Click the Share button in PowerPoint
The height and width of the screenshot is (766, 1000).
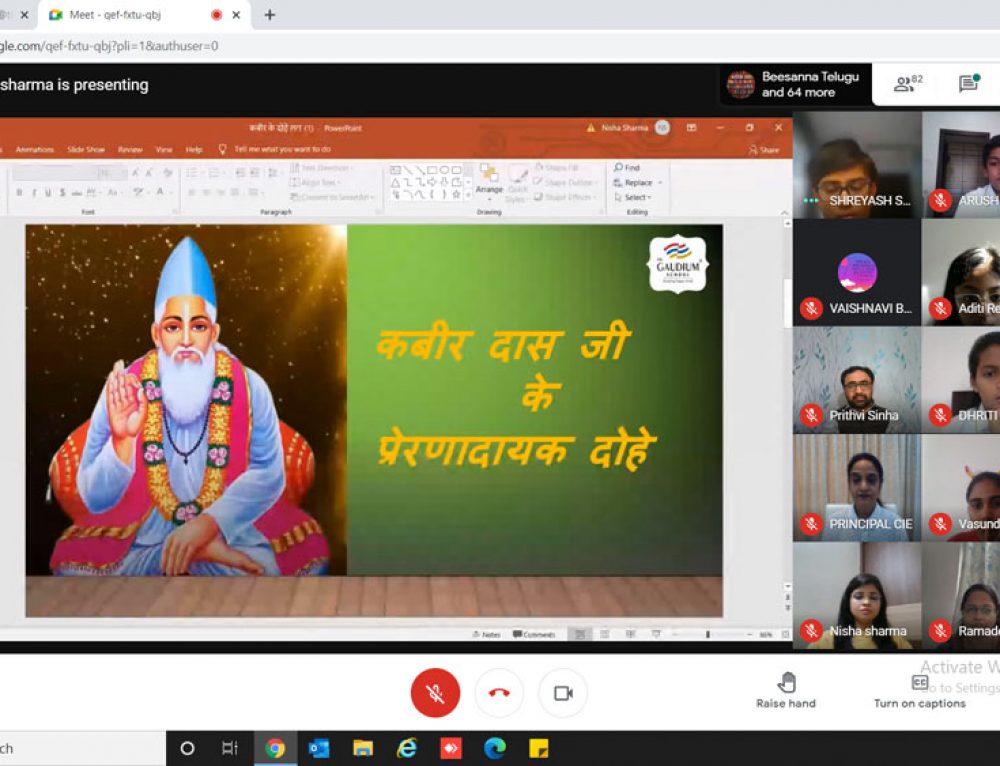[764, 150]
